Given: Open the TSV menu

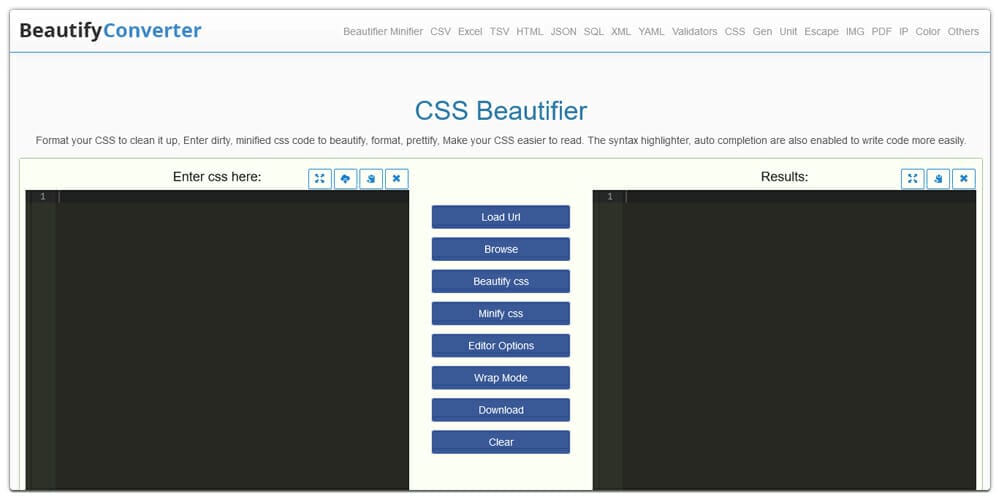Looking at the screenshot, I should [x=499, y=31].
